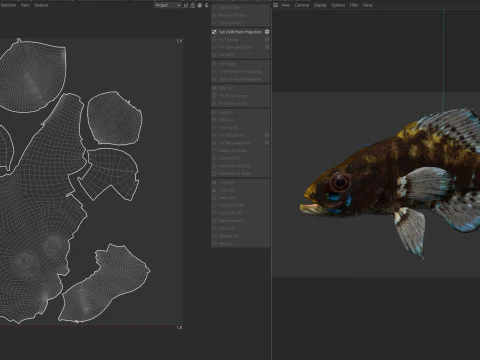Click the Set UVW from Projection checker icon
This screenshot has height=360, width=480.
[214, 32]
